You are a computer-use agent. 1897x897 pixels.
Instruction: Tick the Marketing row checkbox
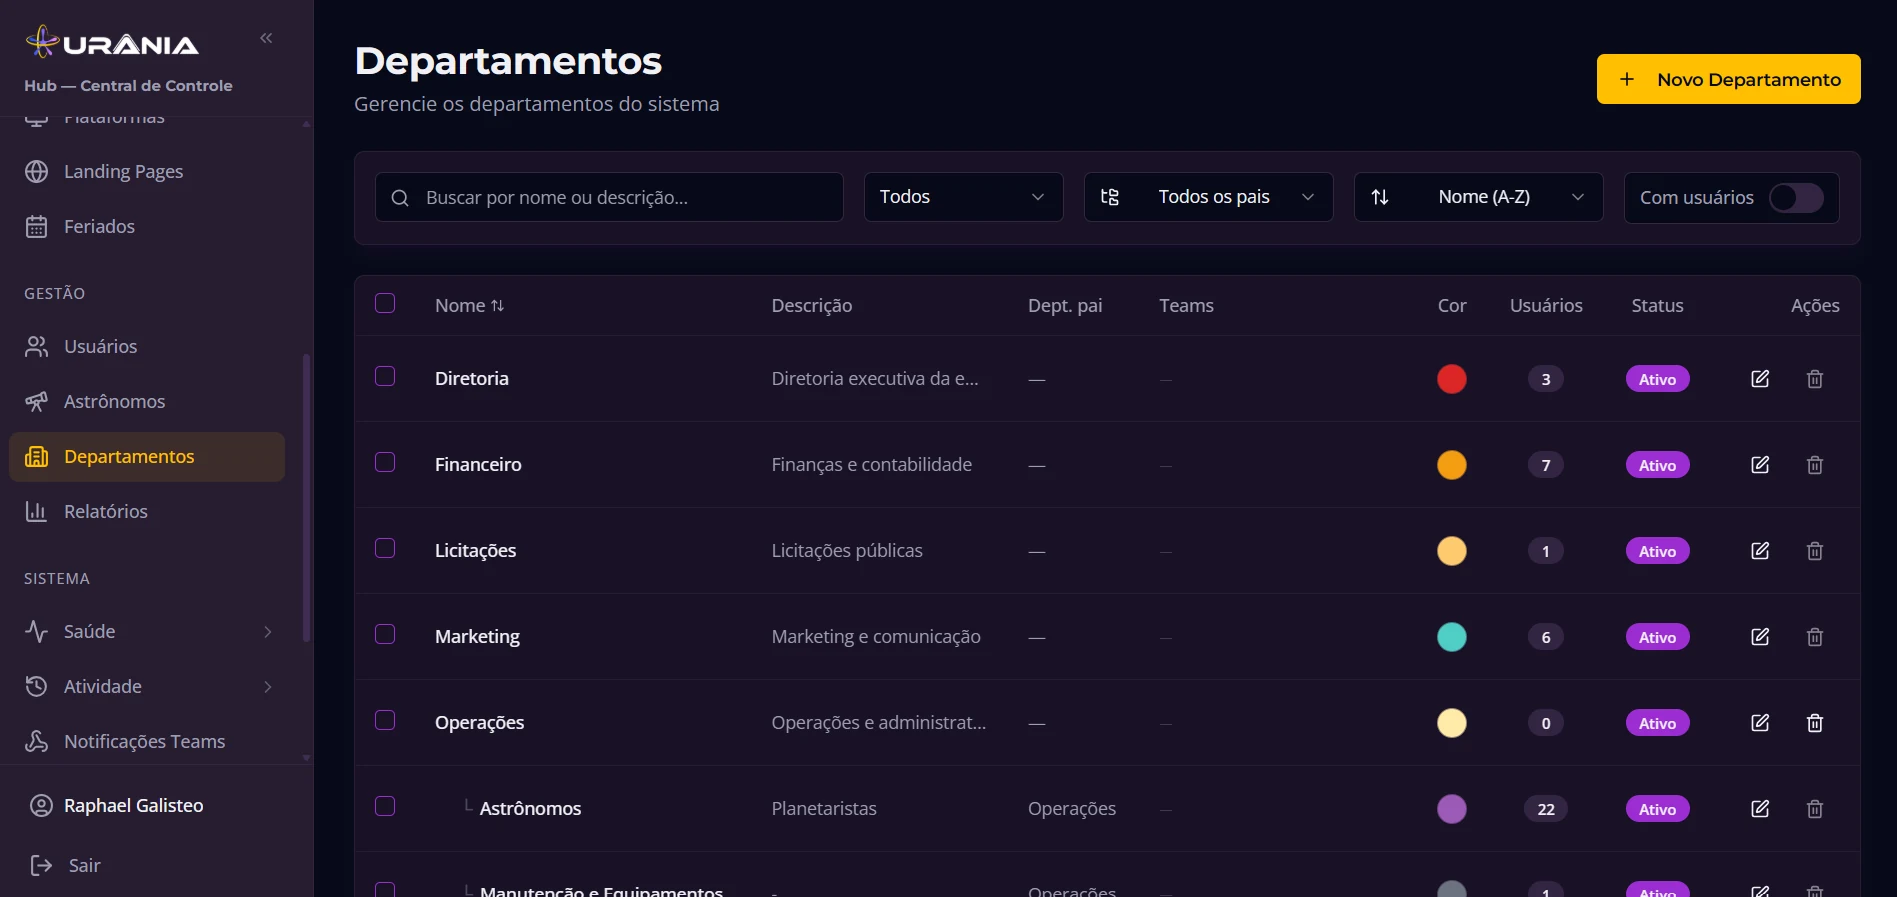click(385, 634)
